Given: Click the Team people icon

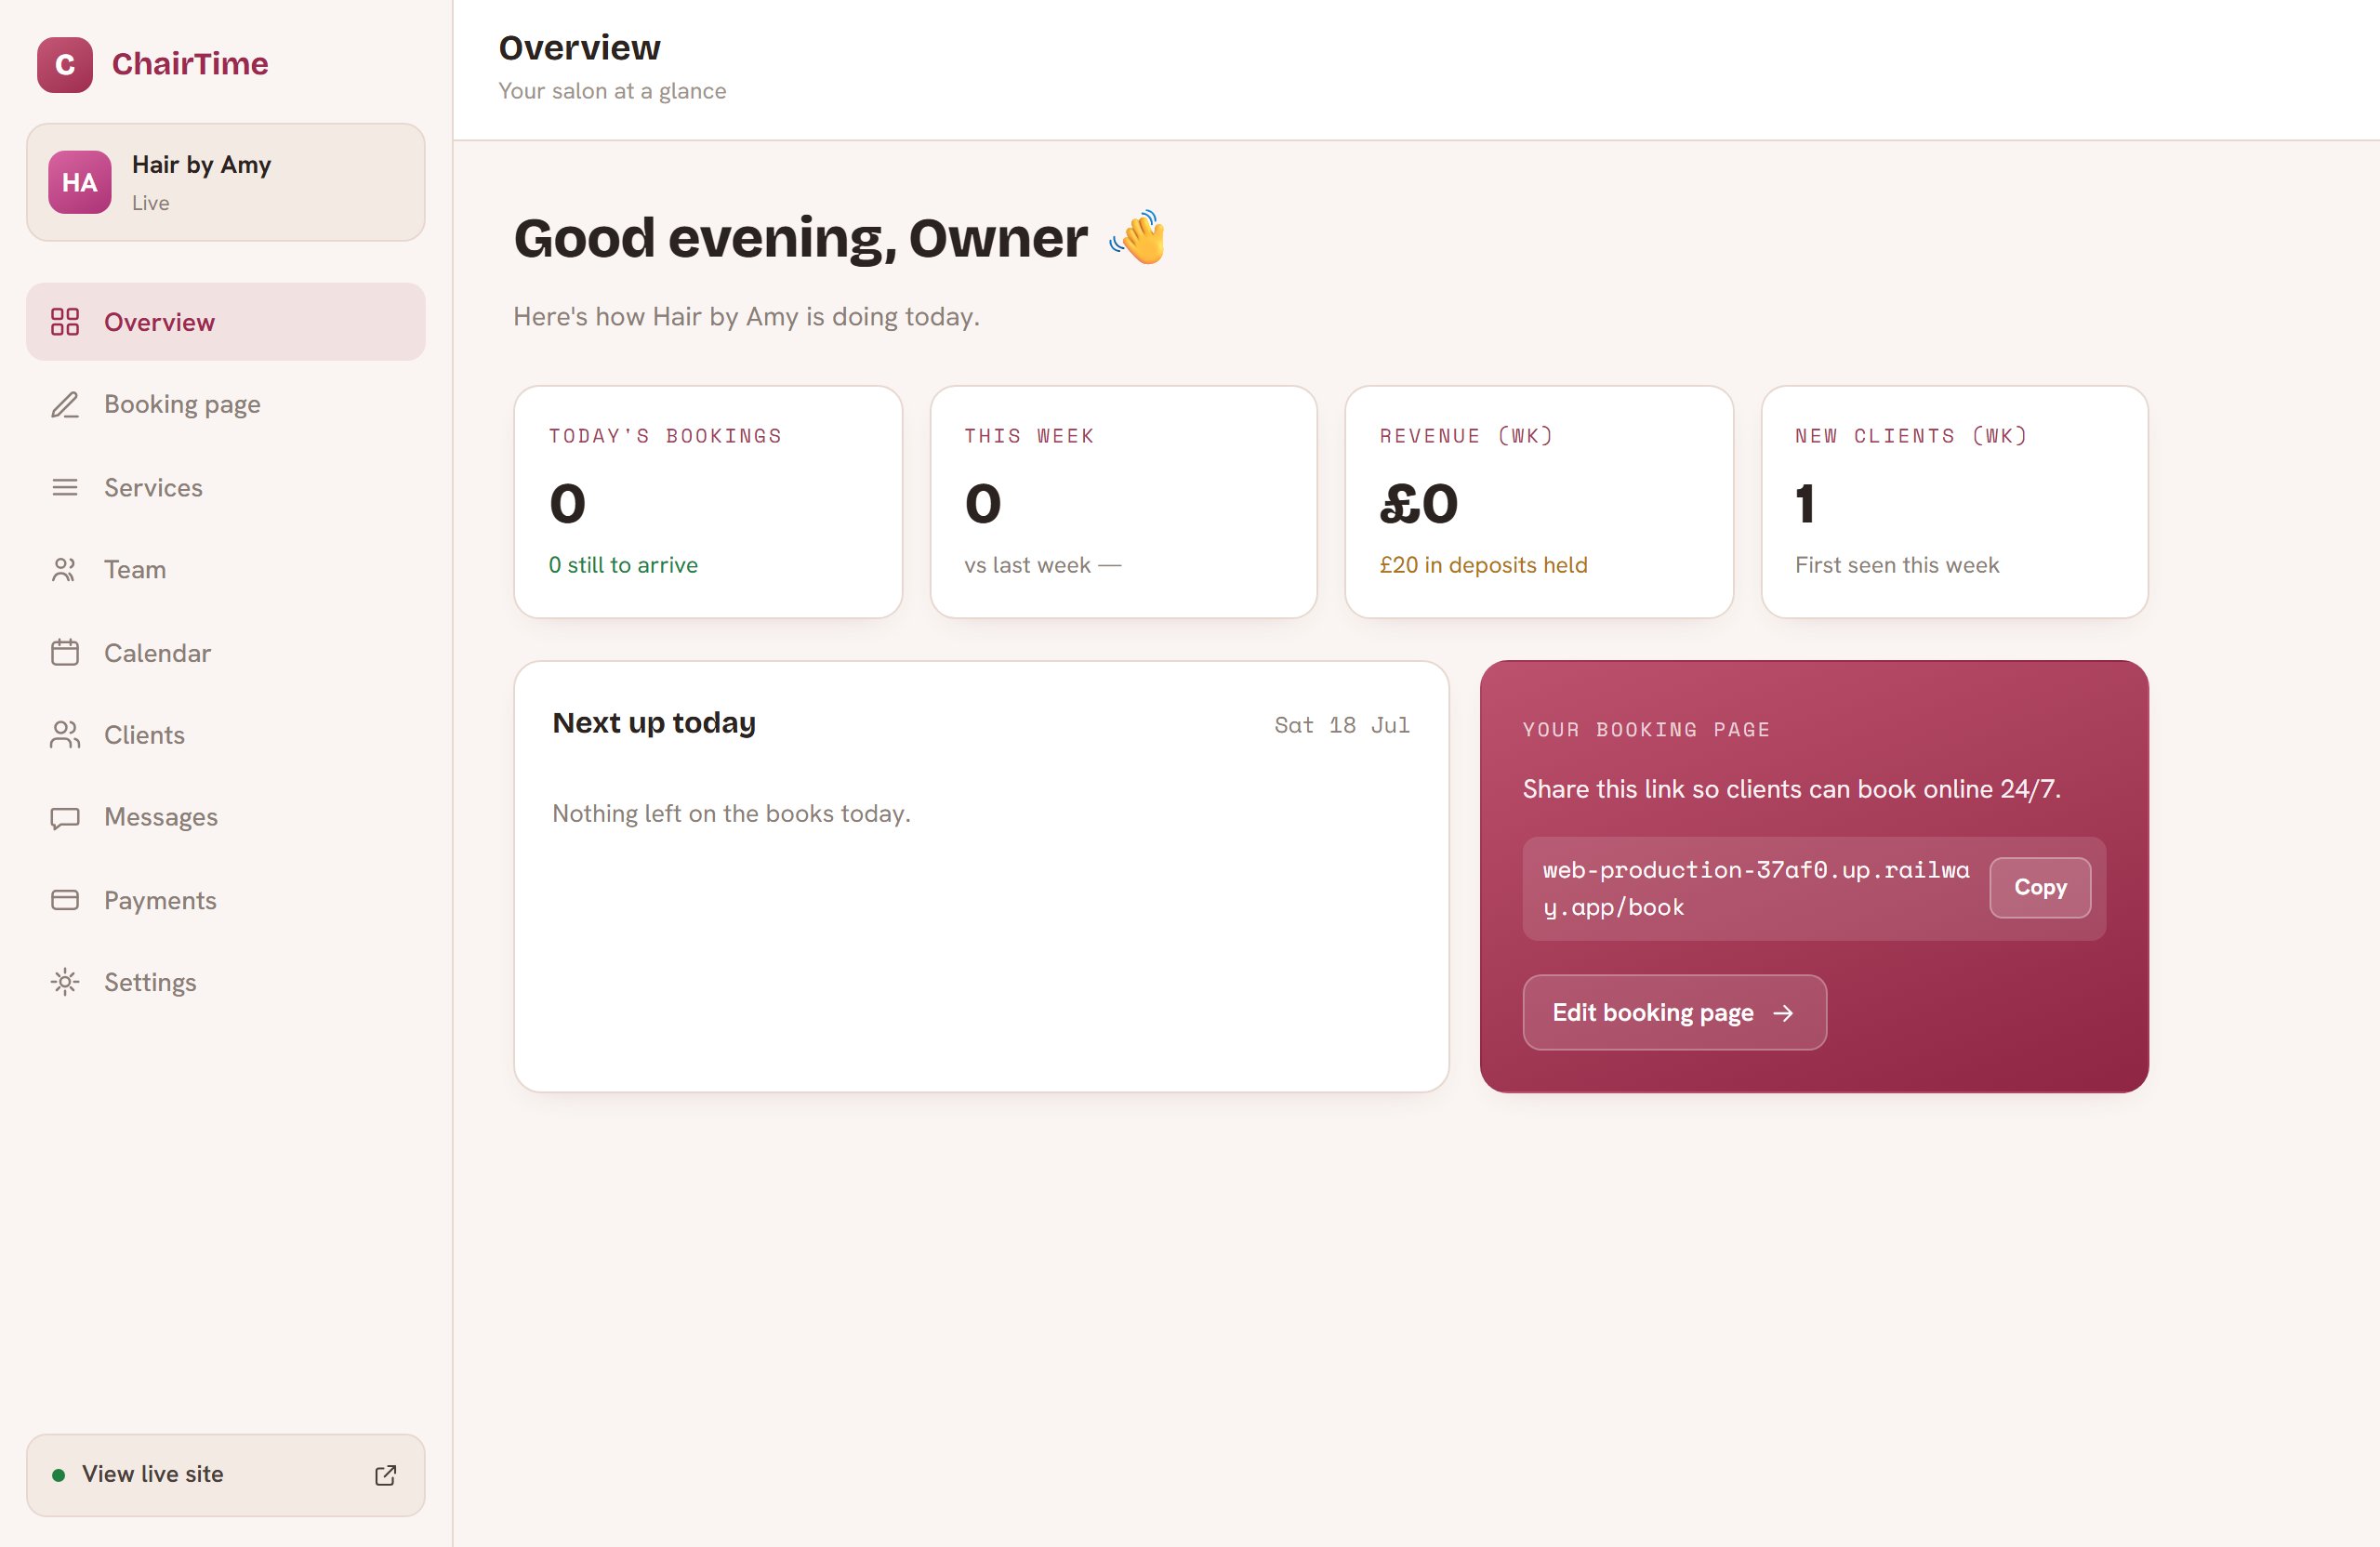Looking at the screenshot, I should pyautogui.click(x=65, y=570).
